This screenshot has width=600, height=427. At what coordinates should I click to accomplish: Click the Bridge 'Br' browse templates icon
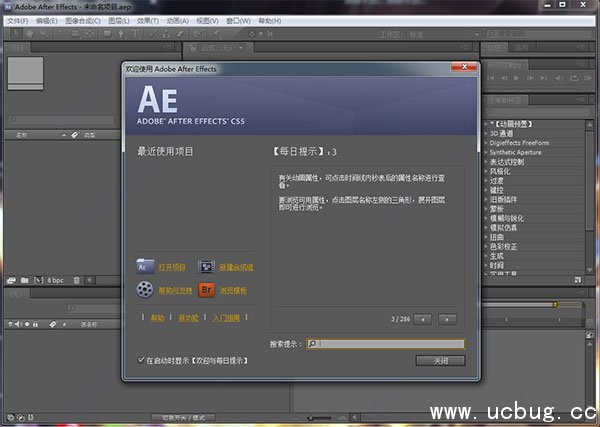[206, 290]
